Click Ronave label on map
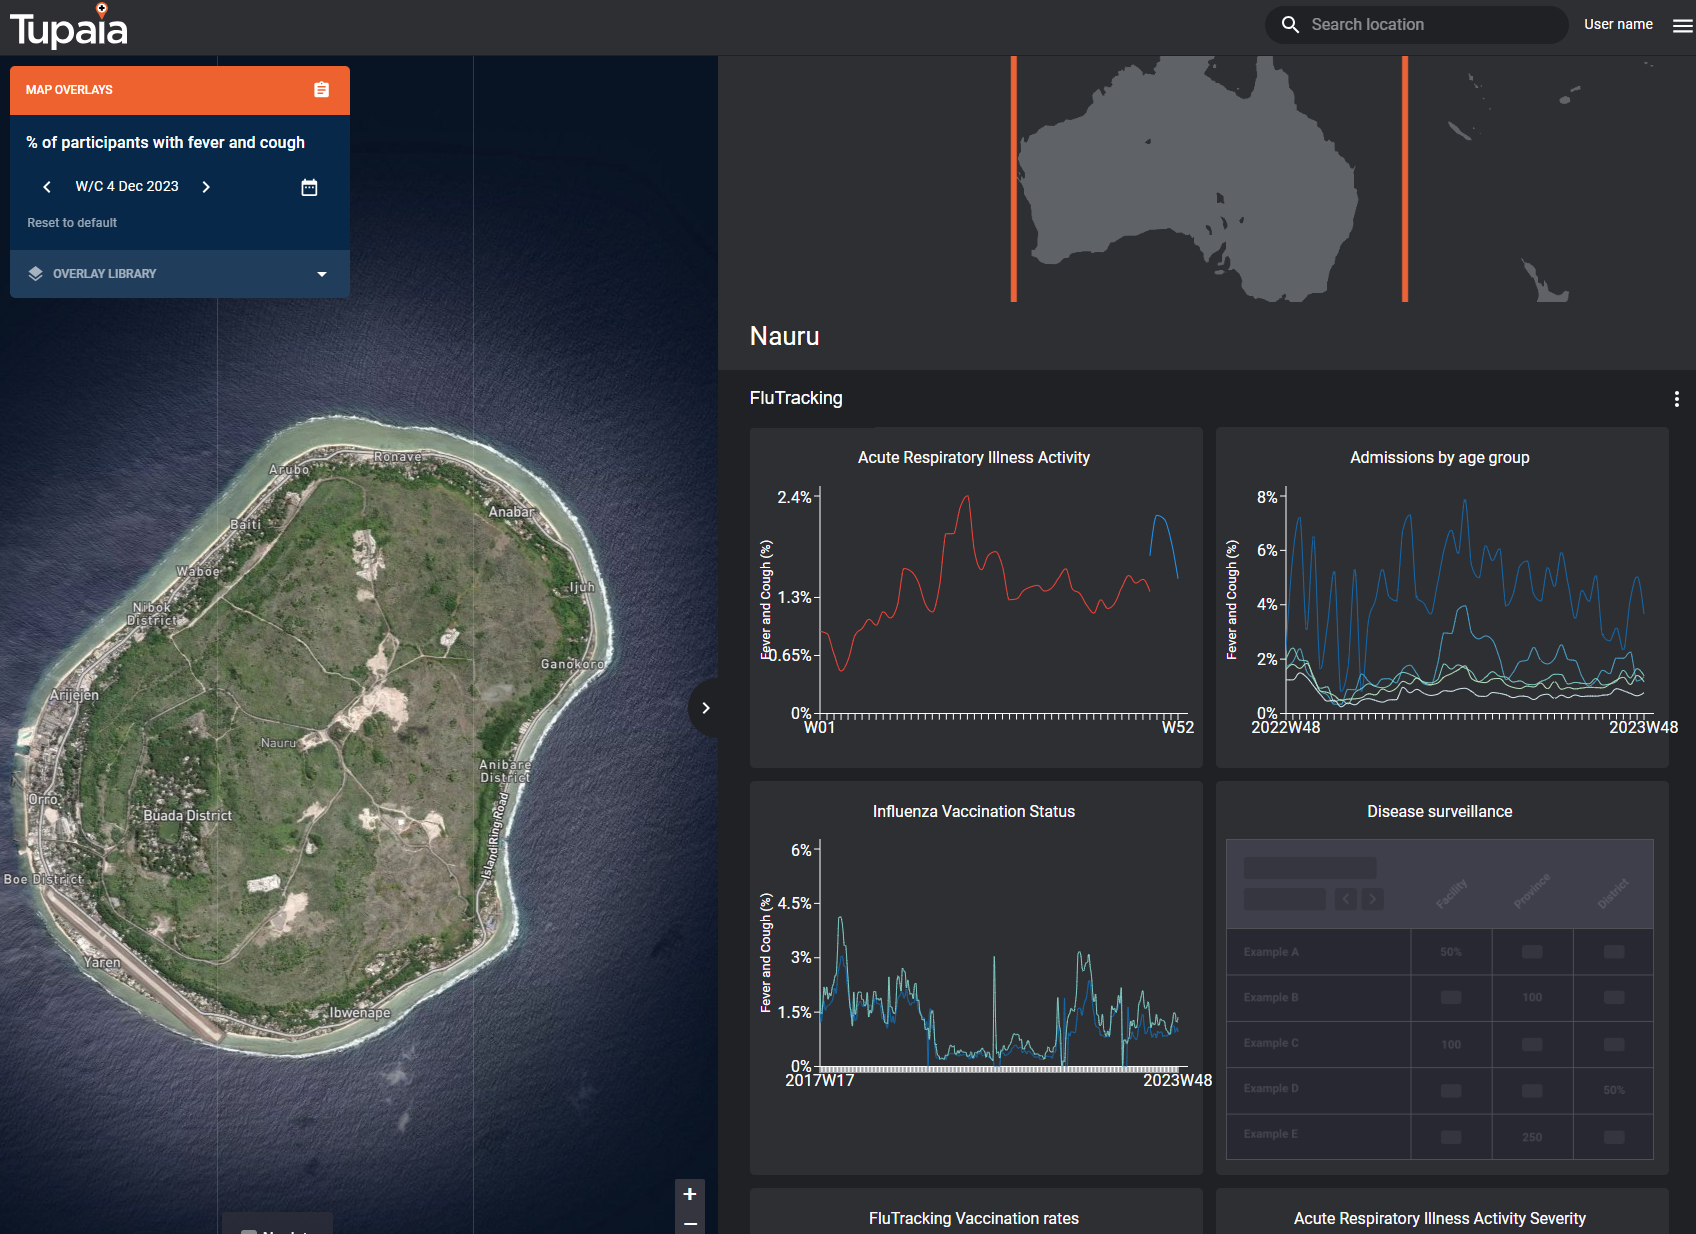The image size is (1696, 1234). (x=398, y=457)
